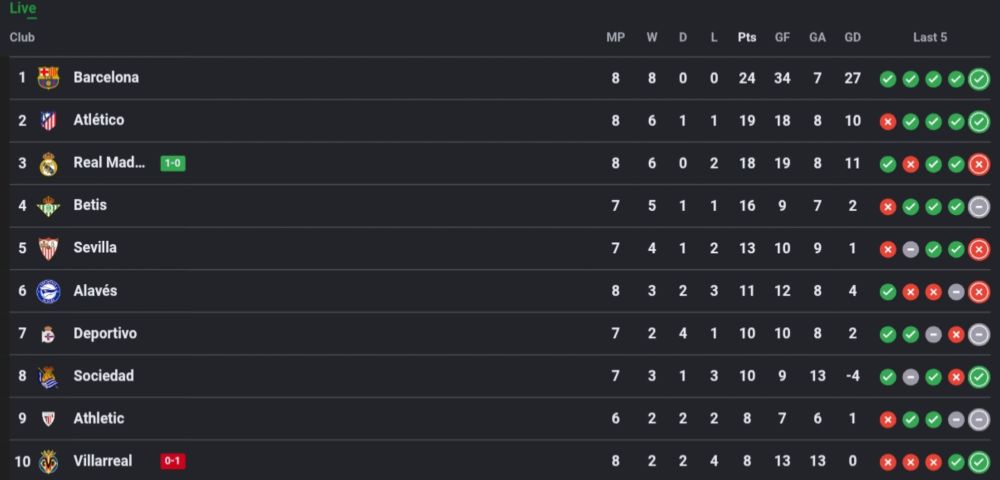Click the Barcelona club crest
Viewport: 1000px width, 480px height.
[x=48, y=78]
